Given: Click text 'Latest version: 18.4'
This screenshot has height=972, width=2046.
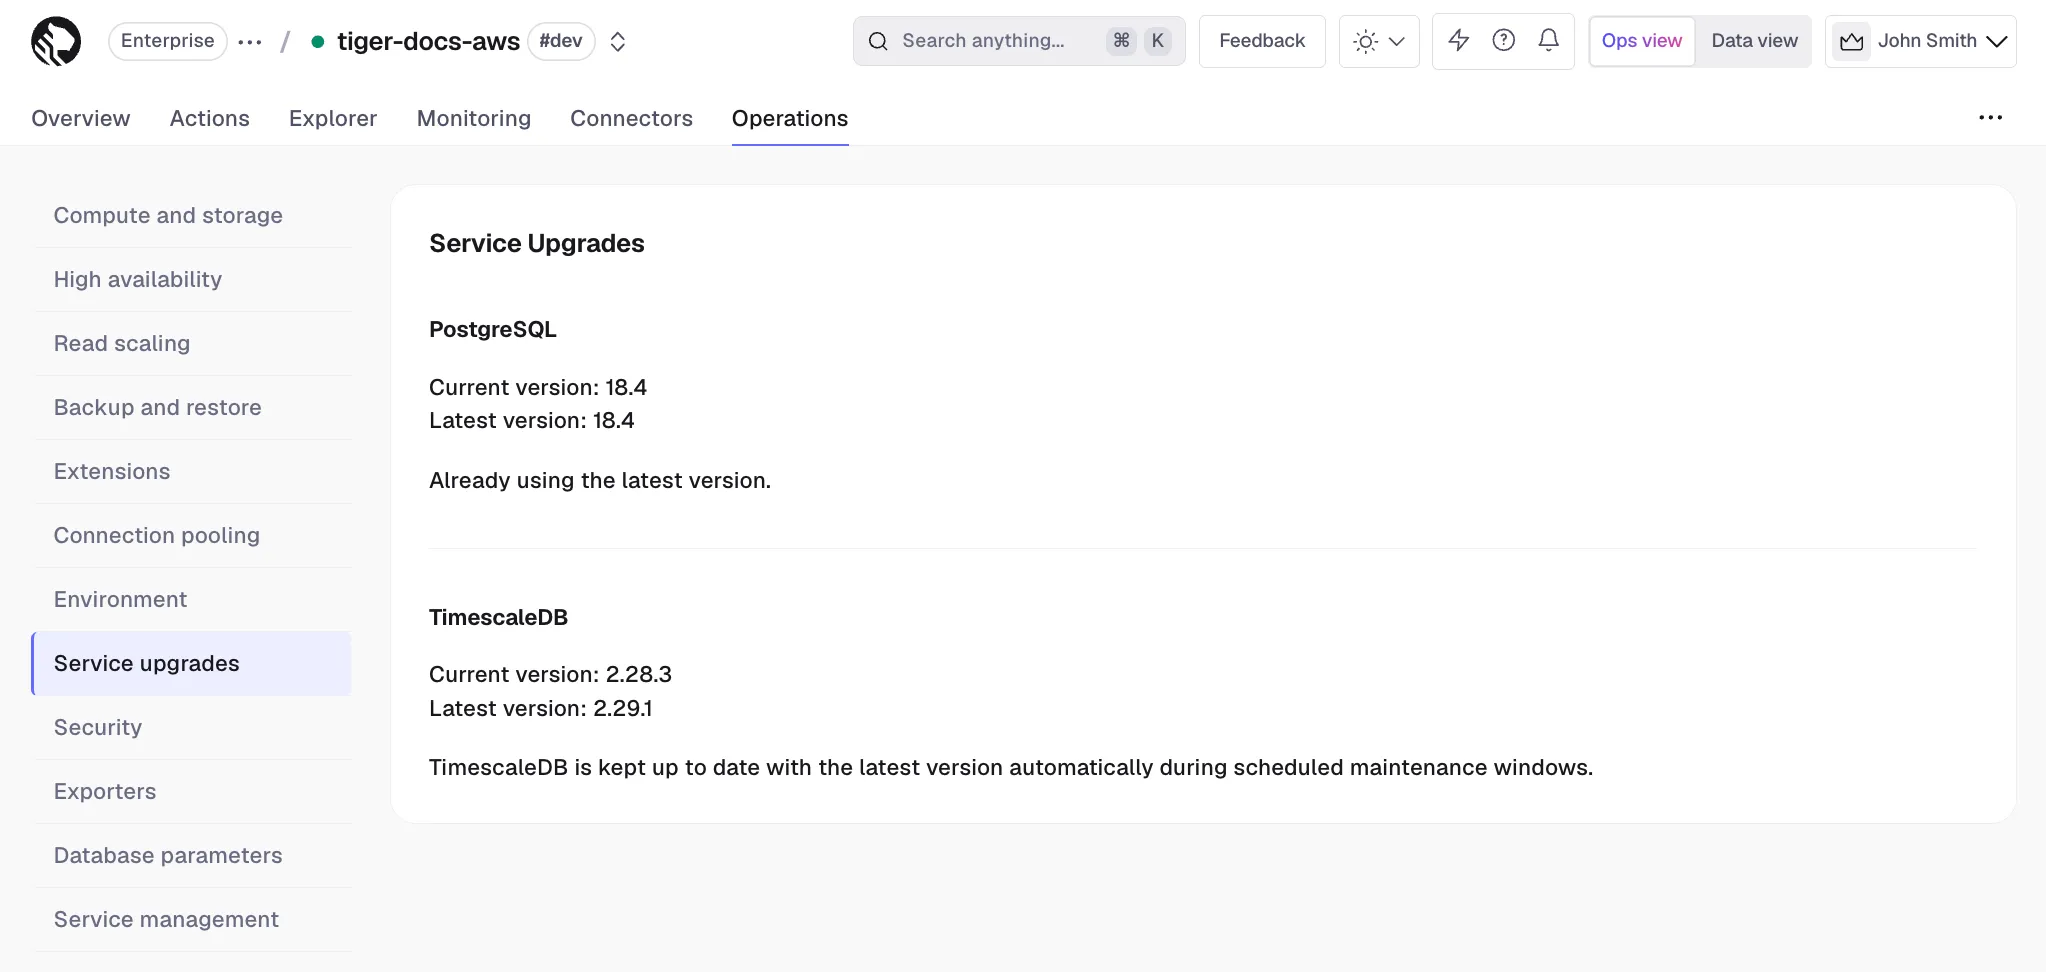Looking at the screenshot, I should click(x=532, y=420).
